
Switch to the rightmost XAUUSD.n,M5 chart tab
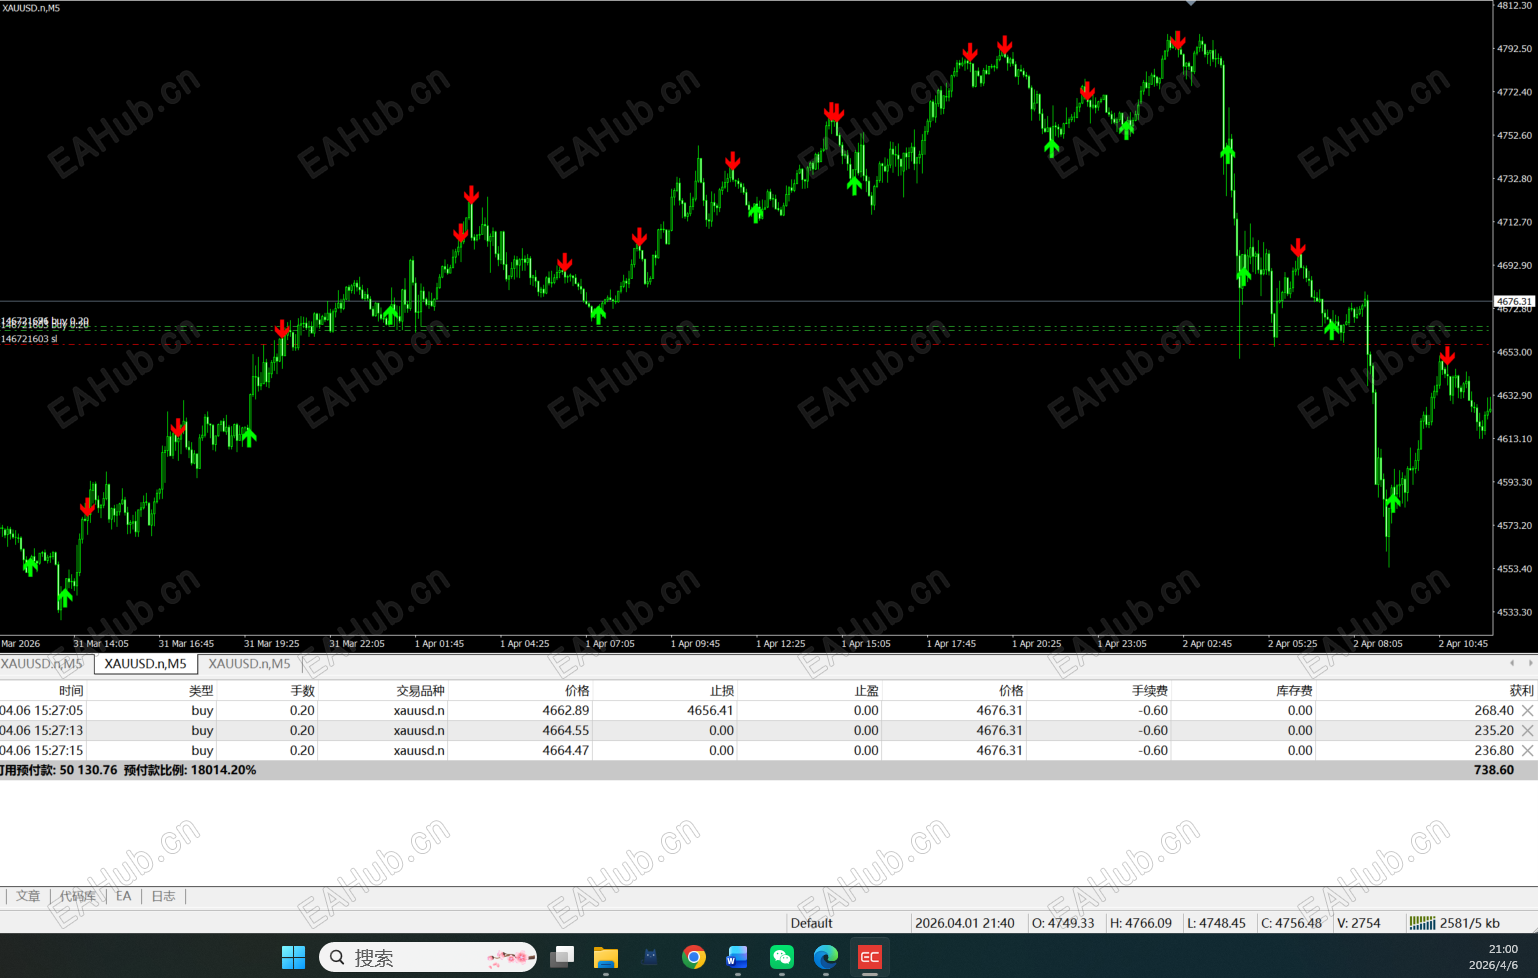249,664
